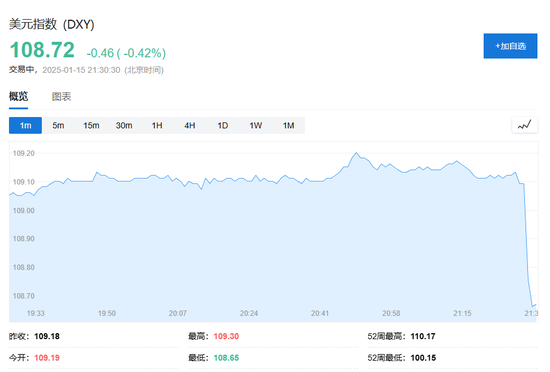Click the 52周最高 value 110.17
The image size is (550, 372).
pyautogui.click(x=423, y=336)
